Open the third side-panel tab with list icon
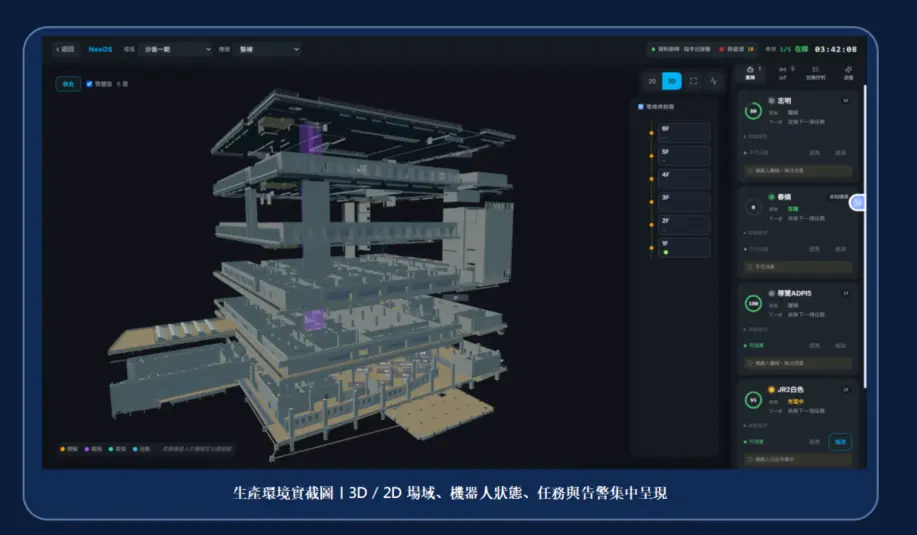This screenshot has height=535, width=917. [815, 73]
